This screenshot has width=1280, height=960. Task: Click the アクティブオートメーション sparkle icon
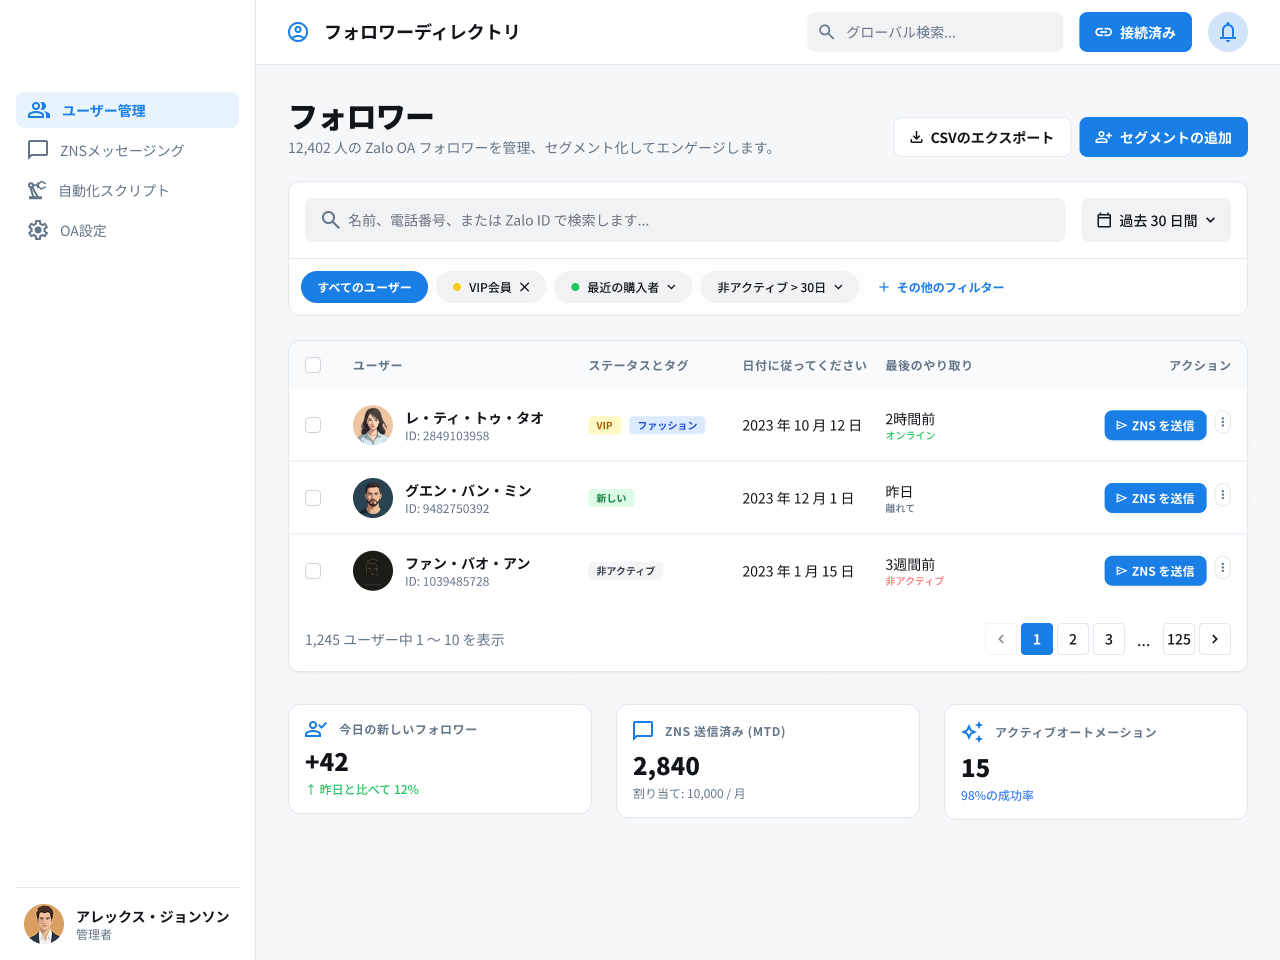(972, 732)
